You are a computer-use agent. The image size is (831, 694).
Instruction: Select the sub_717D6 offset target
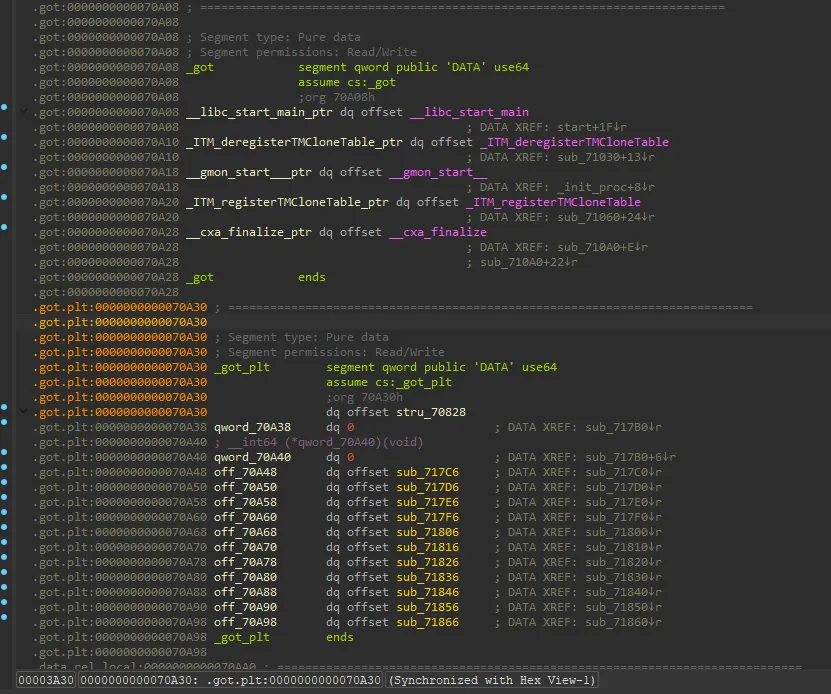(428, 487)
